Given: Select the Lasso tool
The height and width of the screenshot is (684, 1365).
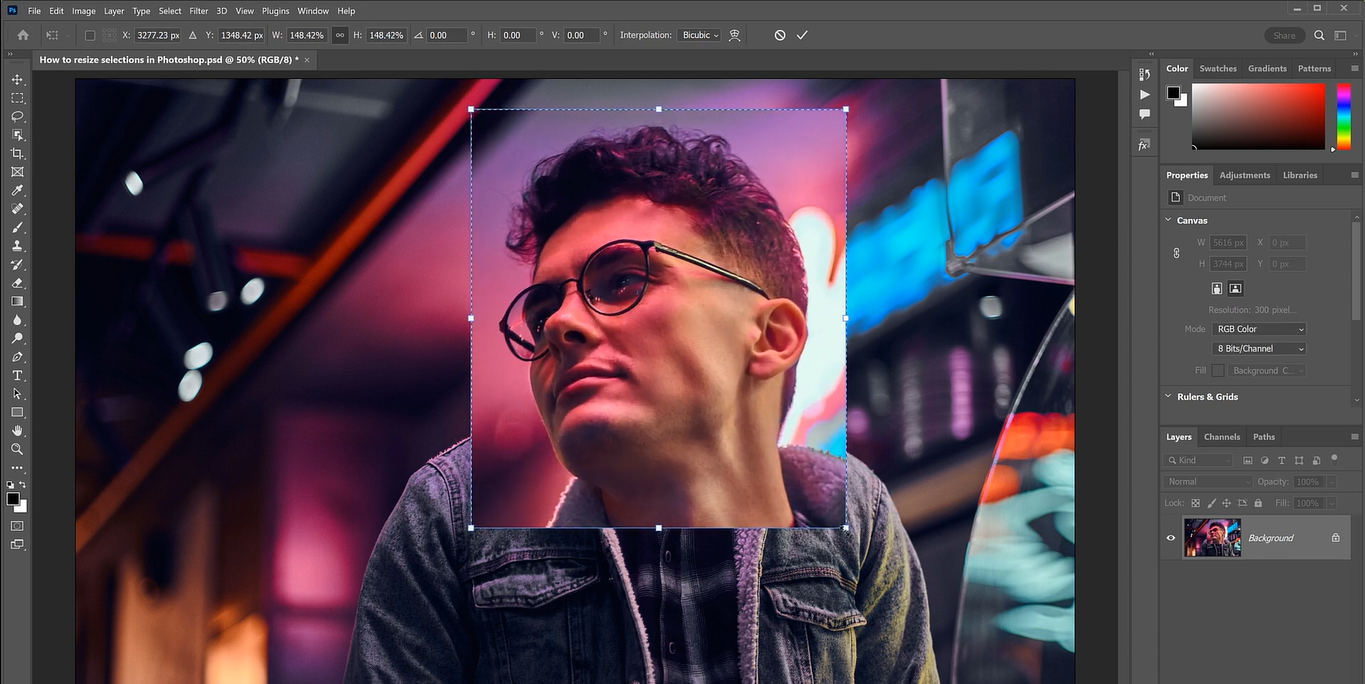Looking at the screenshot, I should tap(17, 116).
